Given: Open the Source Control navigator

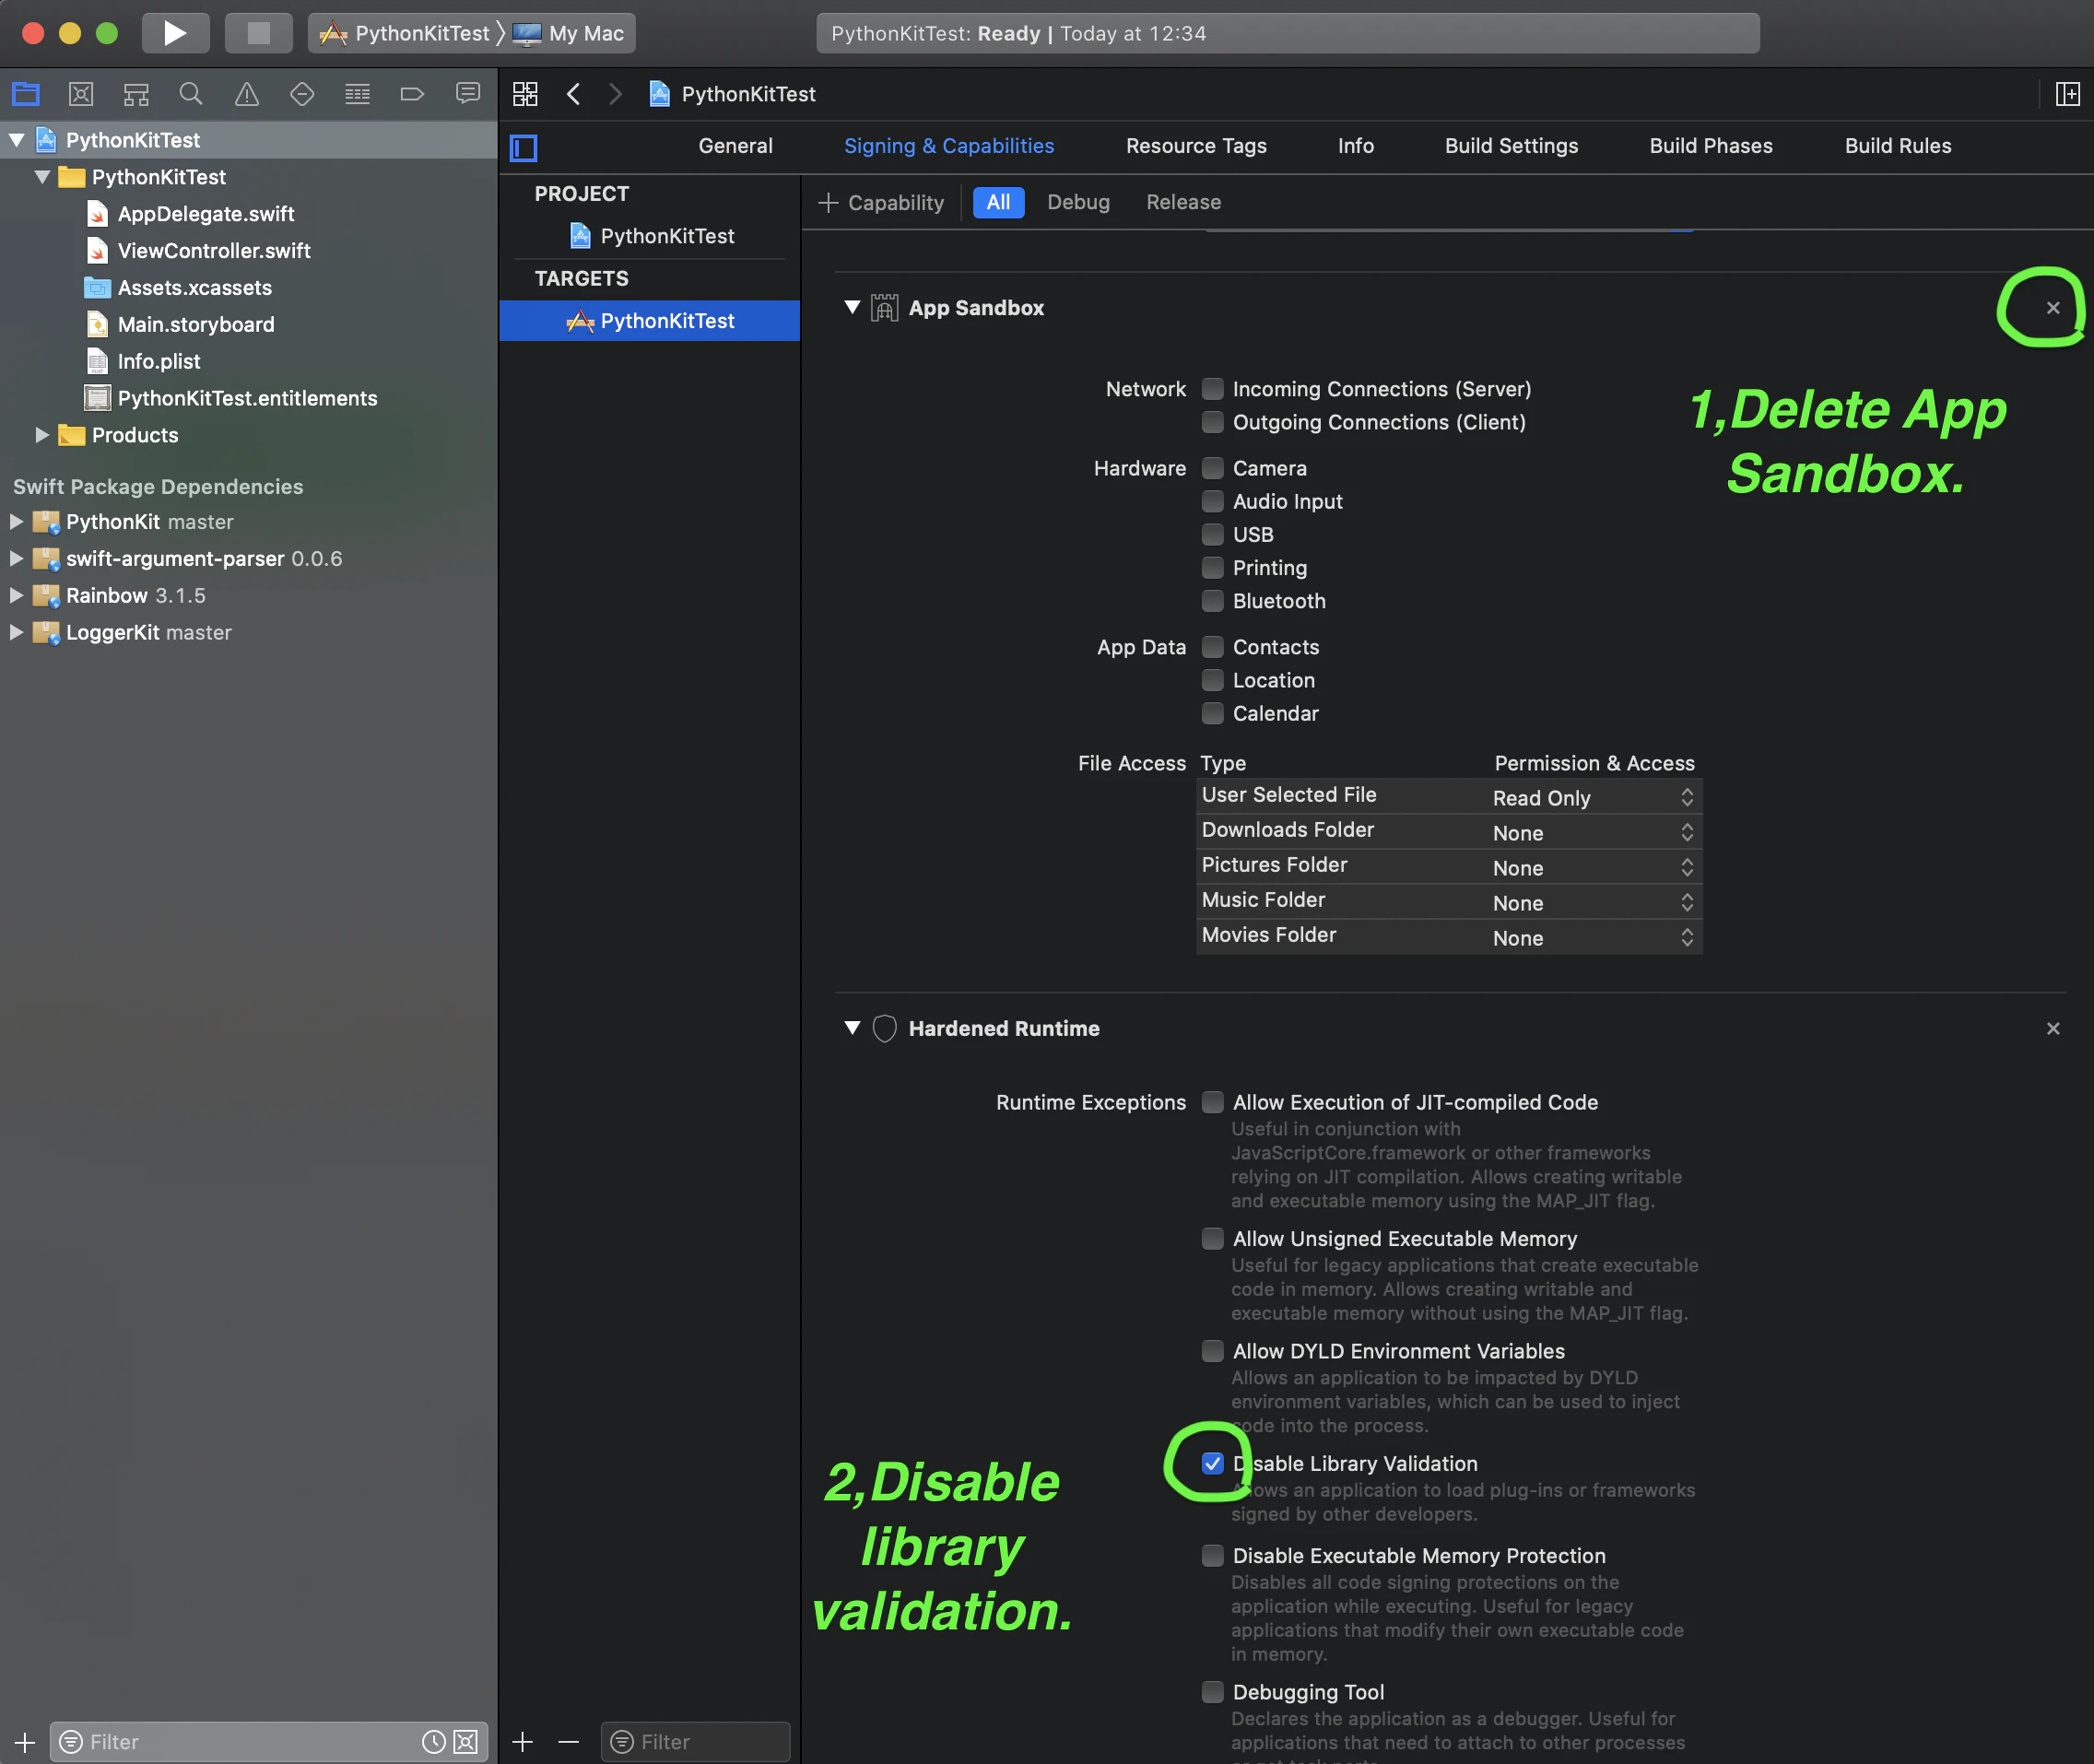Looking at the screenshot, I should pos(81,94).
